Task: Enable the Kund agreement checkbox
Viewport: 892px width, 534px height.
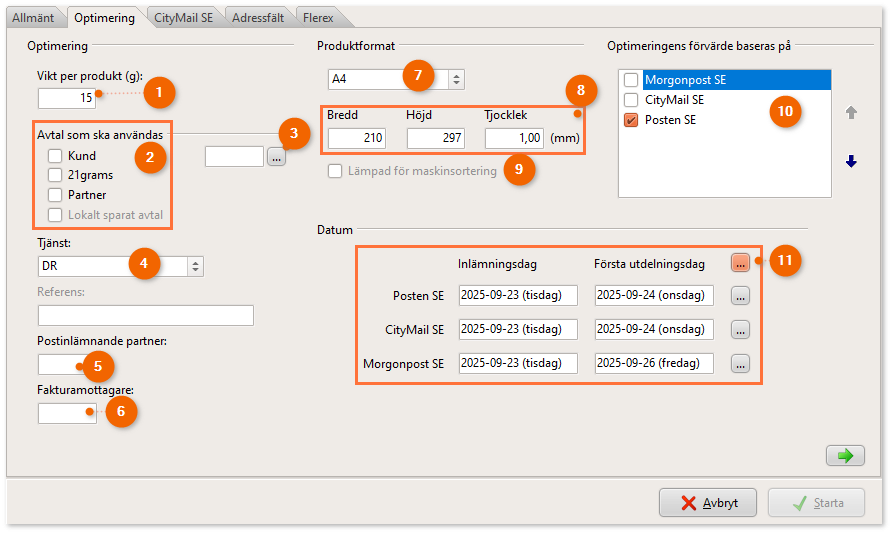Action: point(56,156)
